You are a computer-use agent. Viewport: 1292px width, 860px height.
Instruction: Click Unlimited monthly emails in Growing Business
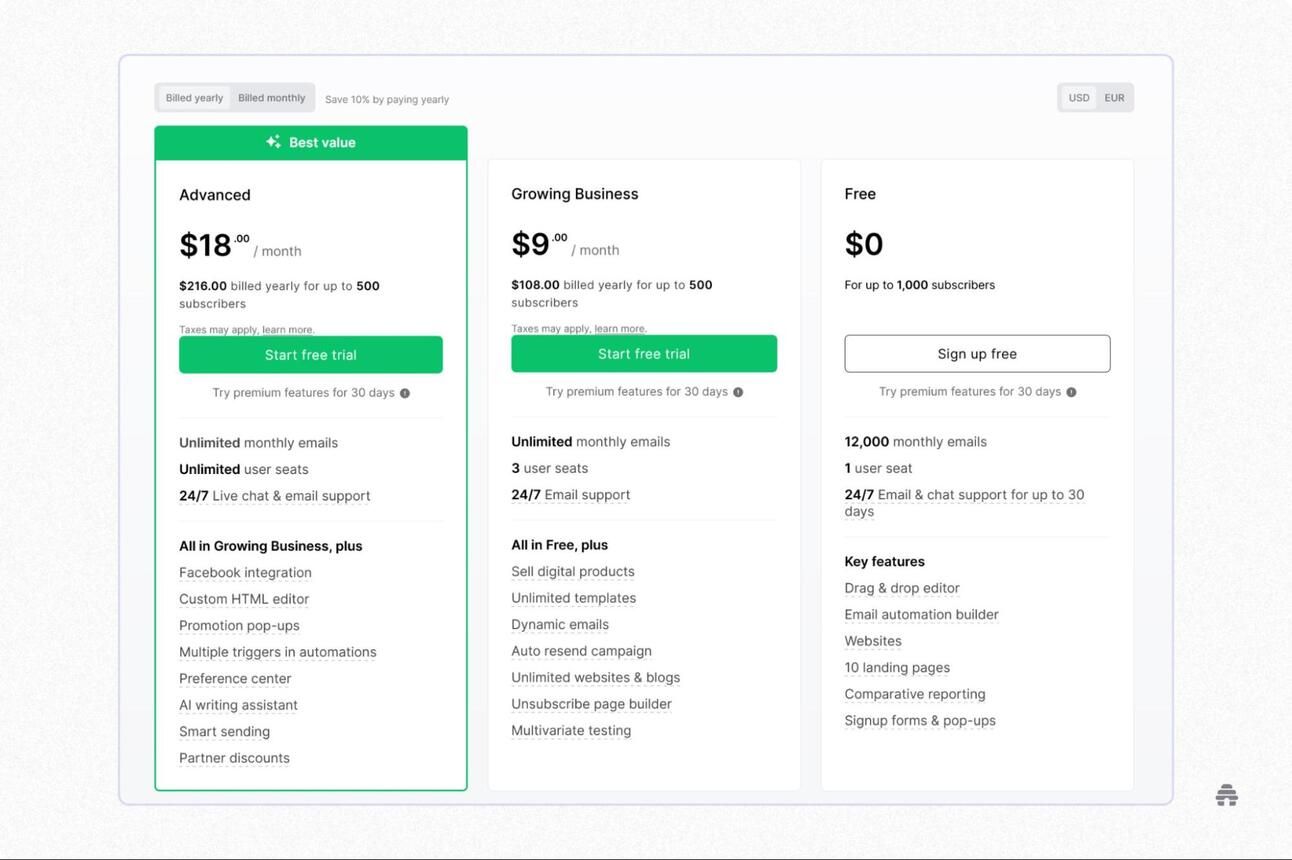coord(591,442)
